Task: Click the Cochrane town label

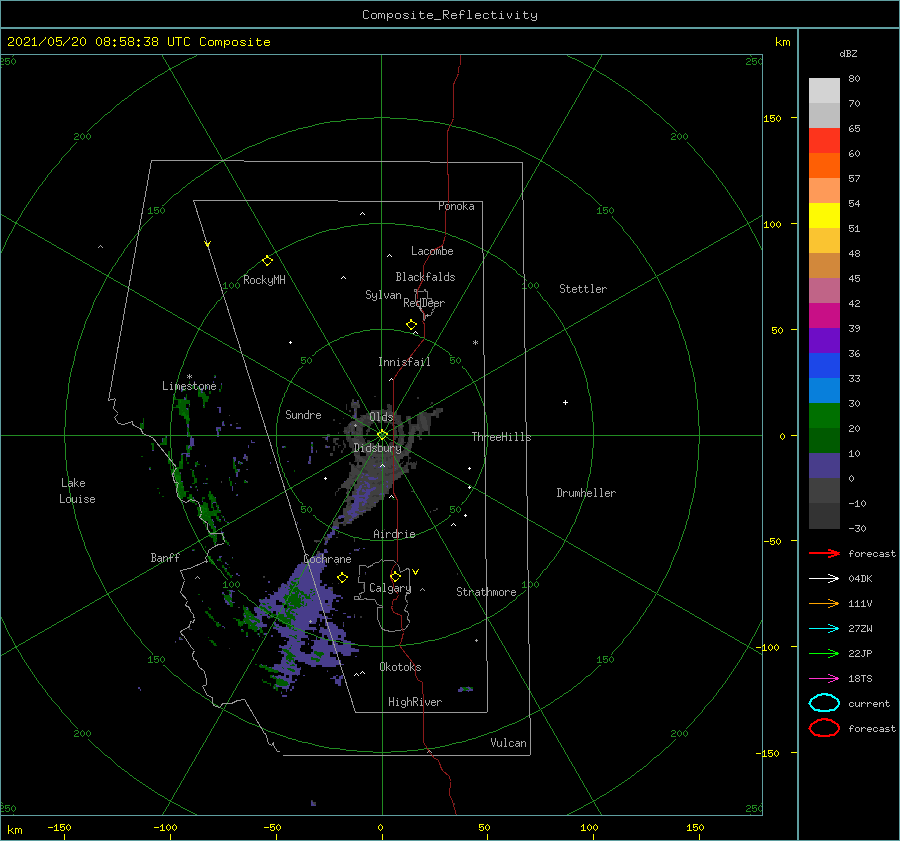Action: coord(327,559)
